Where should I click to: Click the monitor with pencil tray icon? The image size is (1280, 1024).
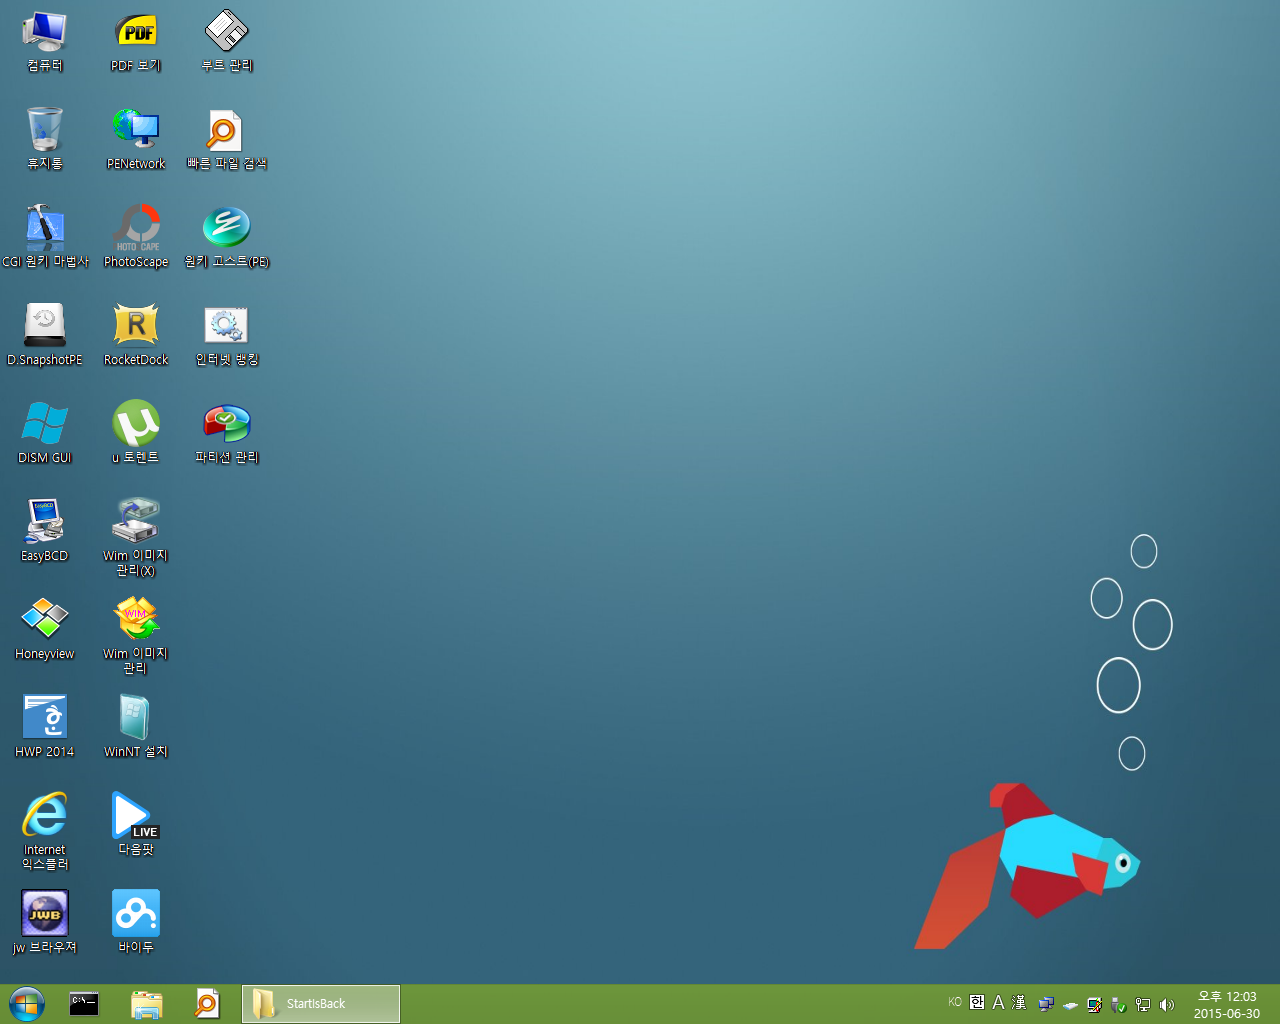[x=1094, y=1005]
